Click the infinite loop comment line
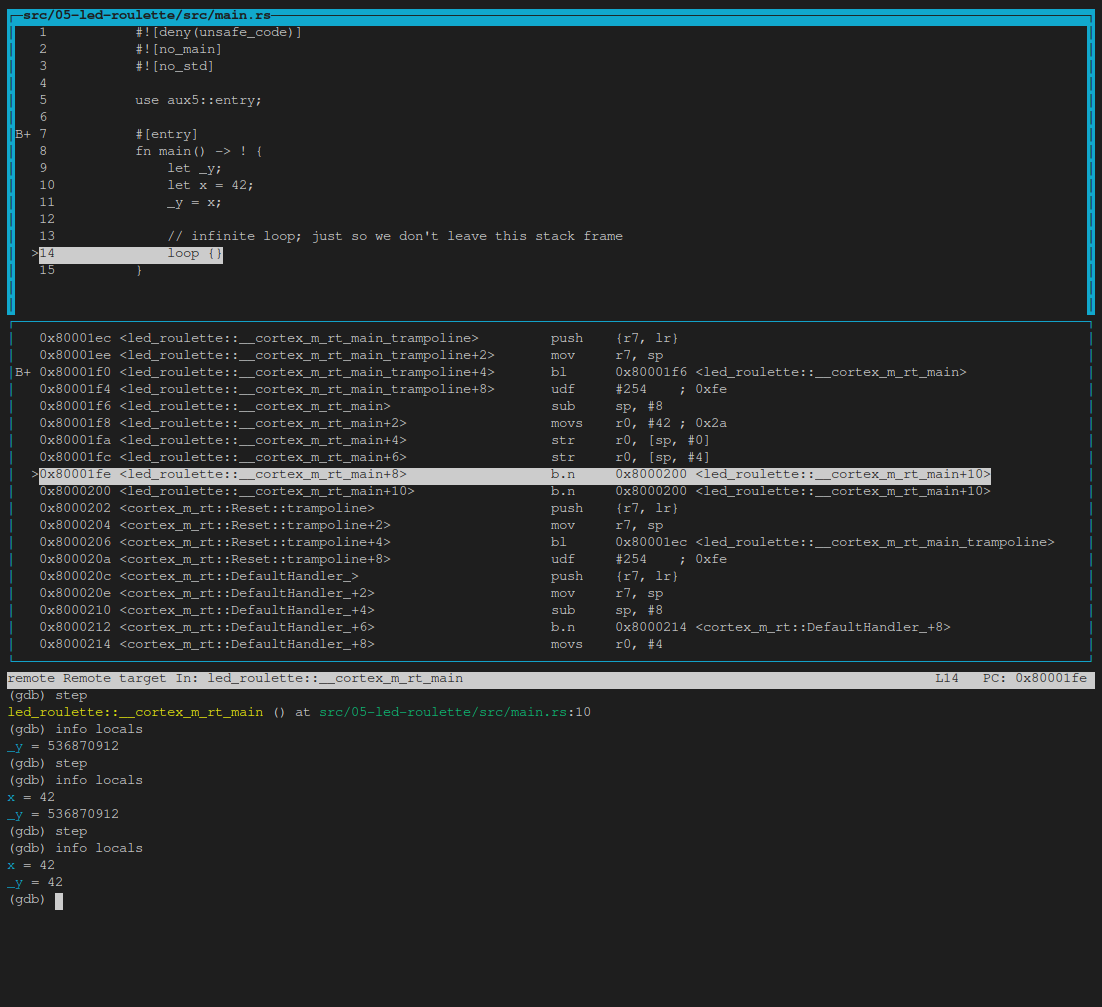The image size is (1102, 1007). (395, 236)
